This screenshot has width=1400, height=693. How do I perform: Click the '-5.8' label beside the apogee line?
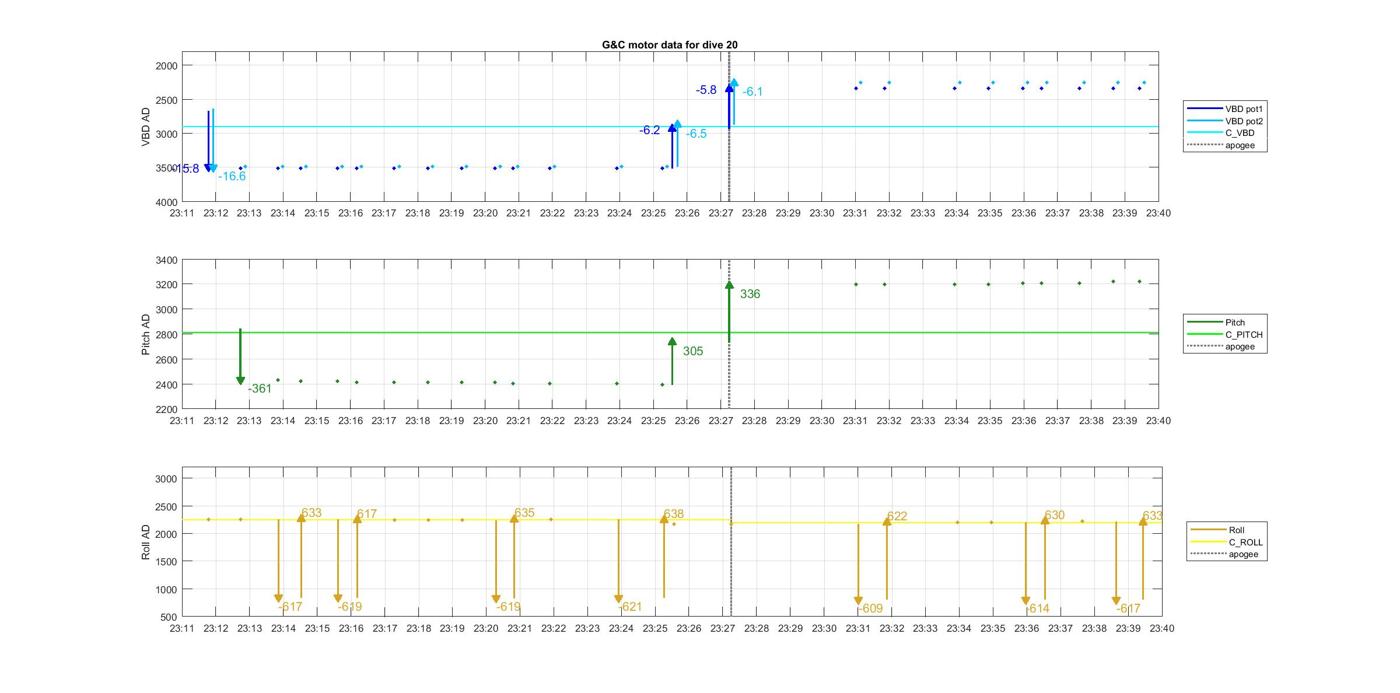click(706, 90)
